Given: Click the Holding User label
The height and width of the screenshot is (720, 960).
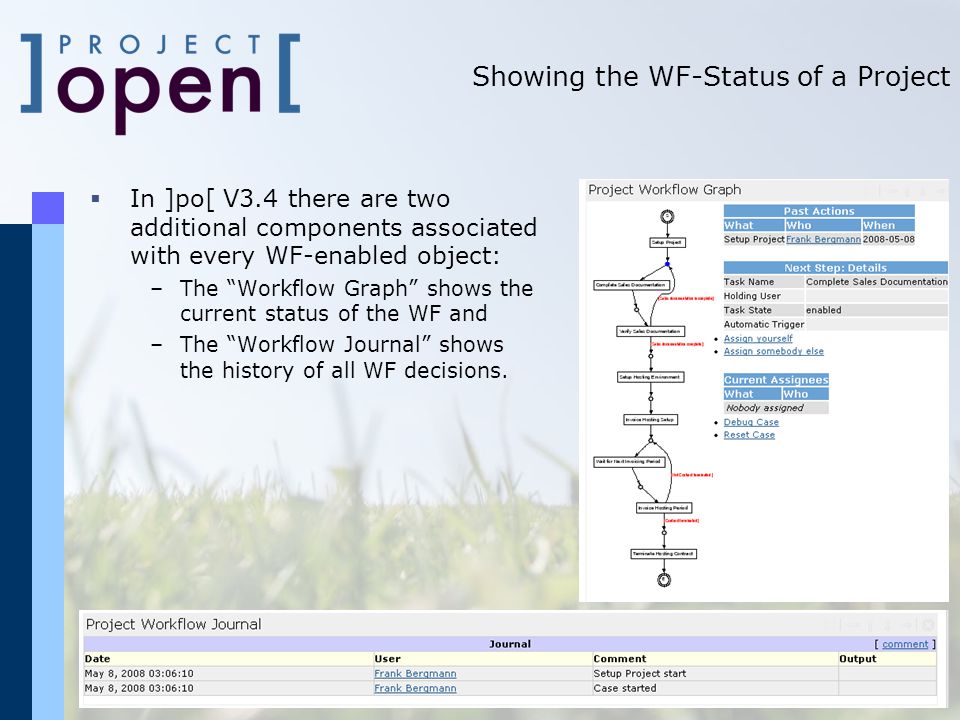Looking at the screenshot, I should tap(752, 296).
